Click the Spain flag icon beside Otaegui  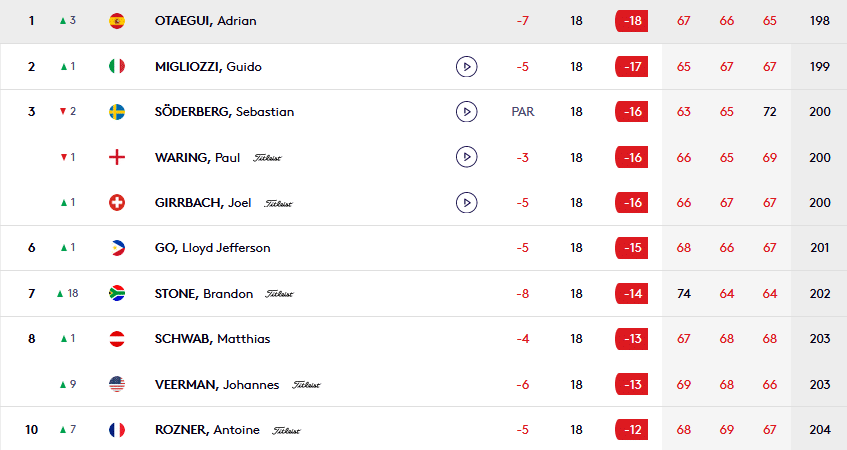(117, 21)
